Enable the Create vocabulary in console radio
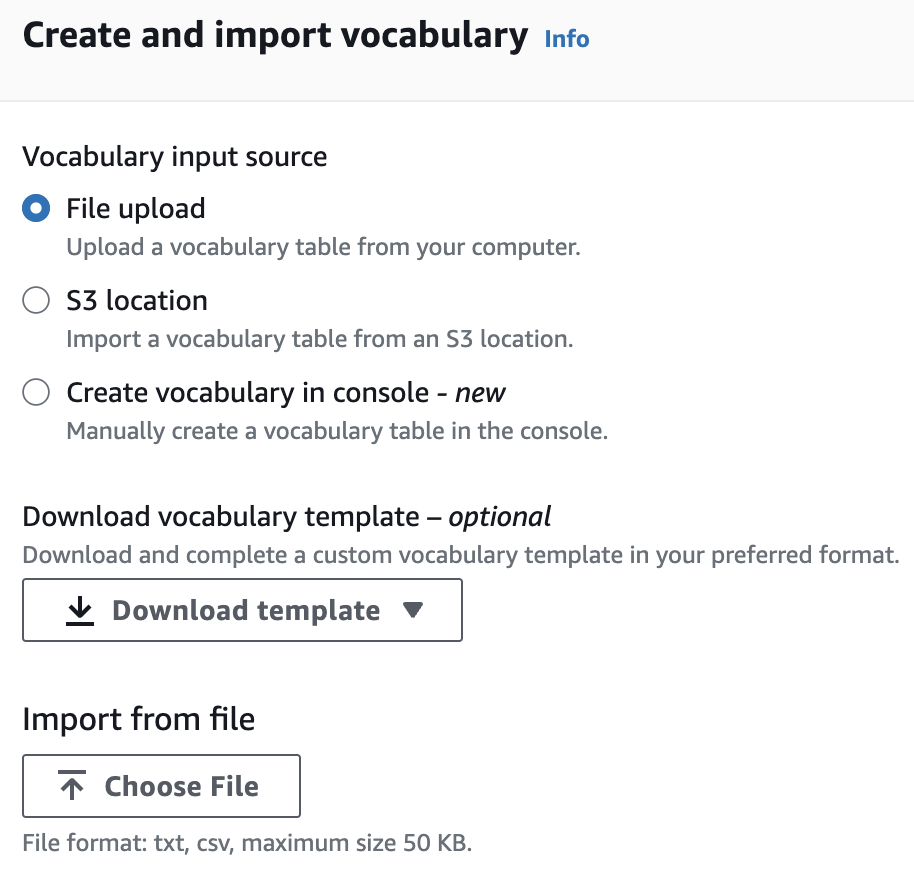 (36, 393)
